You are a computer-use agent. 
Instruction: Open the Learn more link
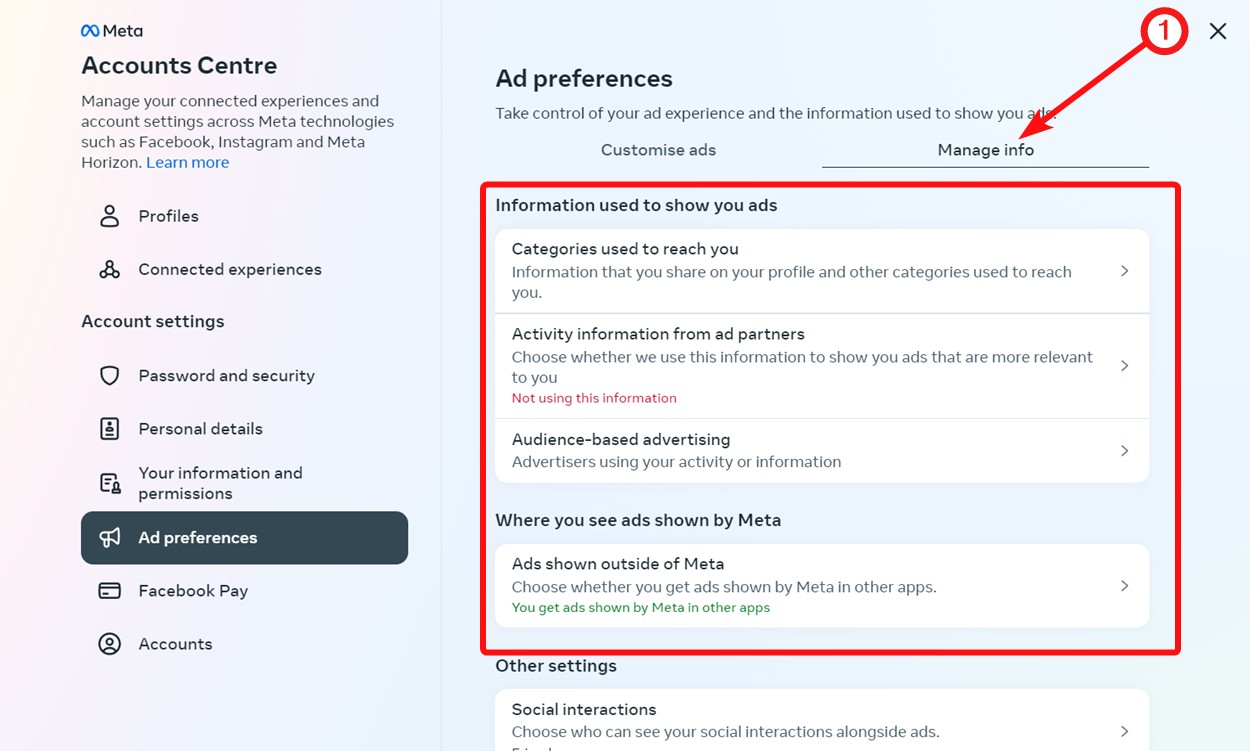coord(187,162)
